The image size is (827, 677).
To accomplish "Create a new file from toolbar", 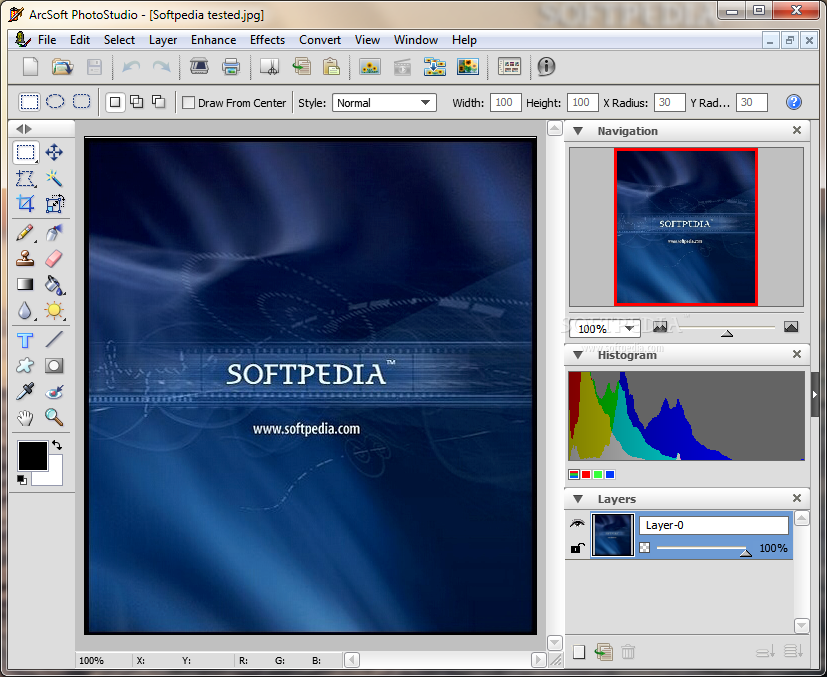I will click(x=31, y=67).
